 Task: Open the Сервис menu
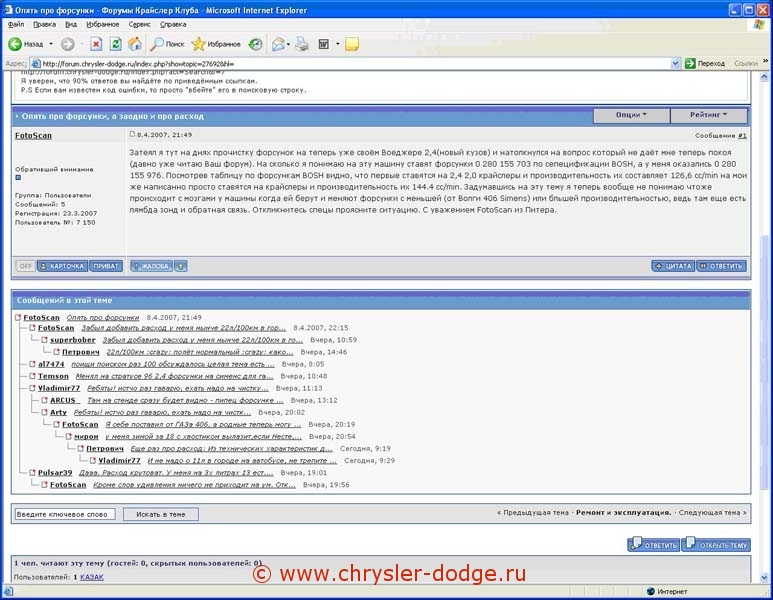[x=140, y=24]
